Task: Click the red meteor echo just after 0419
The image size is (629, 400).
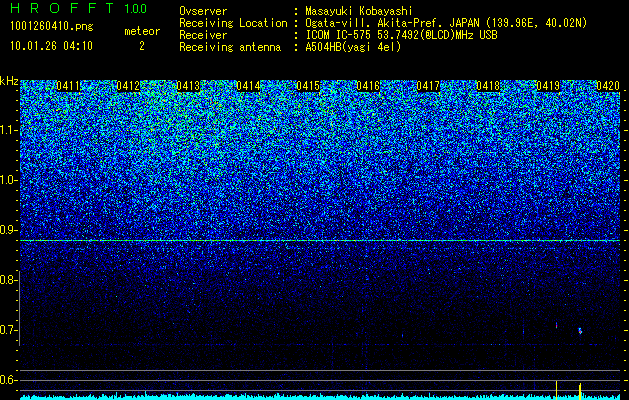Action: tap(556, 325)
